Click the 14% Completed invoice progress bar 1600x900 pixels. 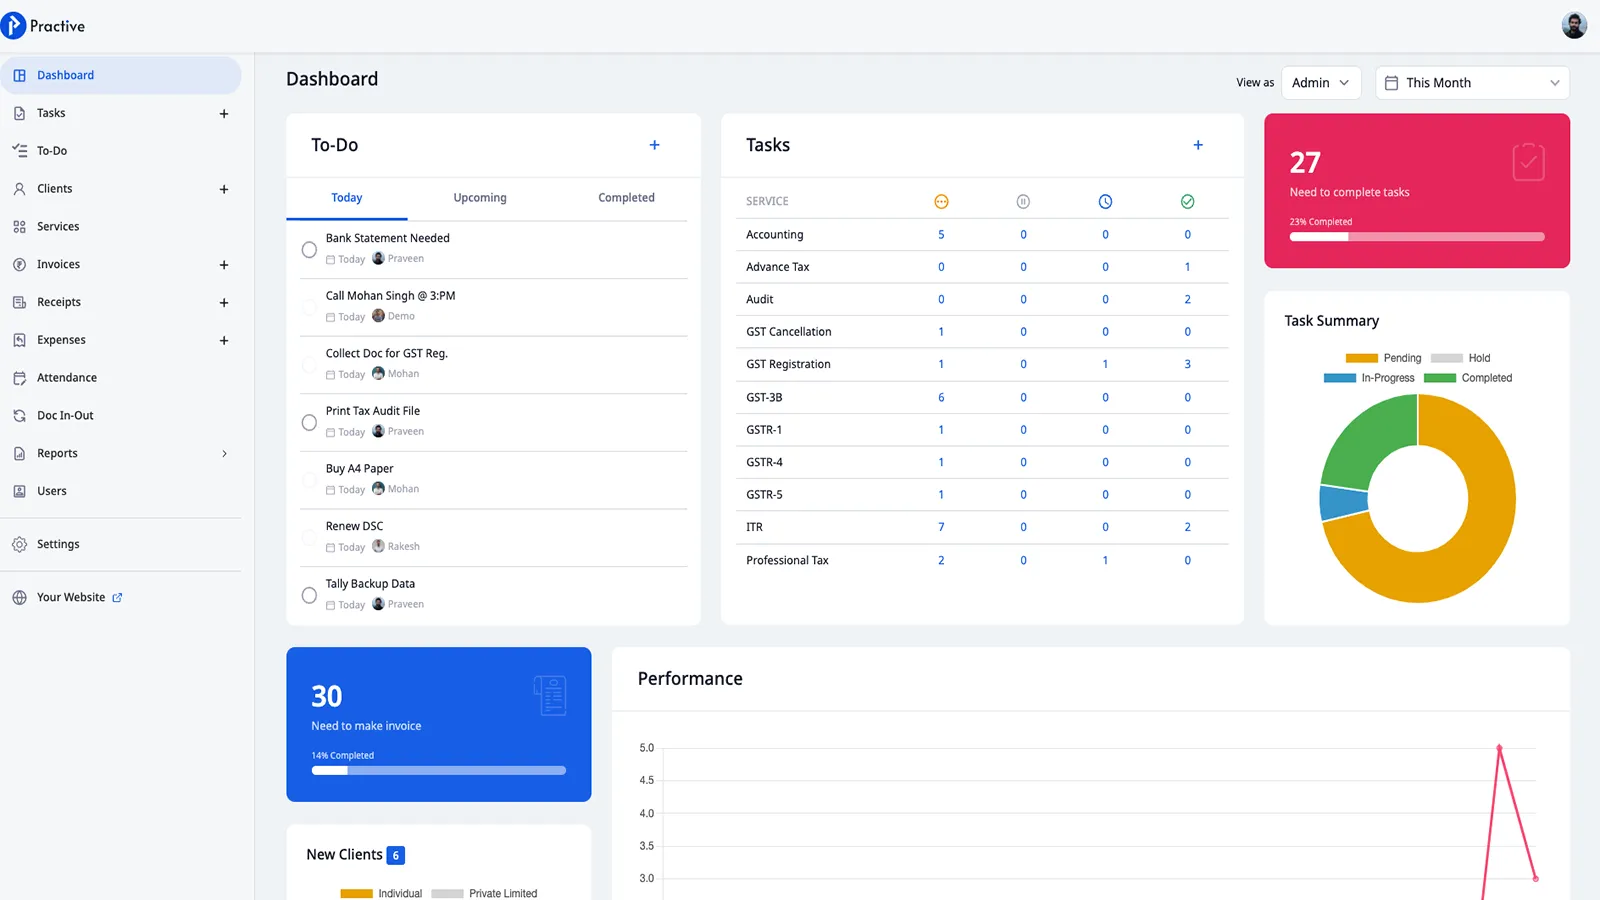tap(439, 771)
